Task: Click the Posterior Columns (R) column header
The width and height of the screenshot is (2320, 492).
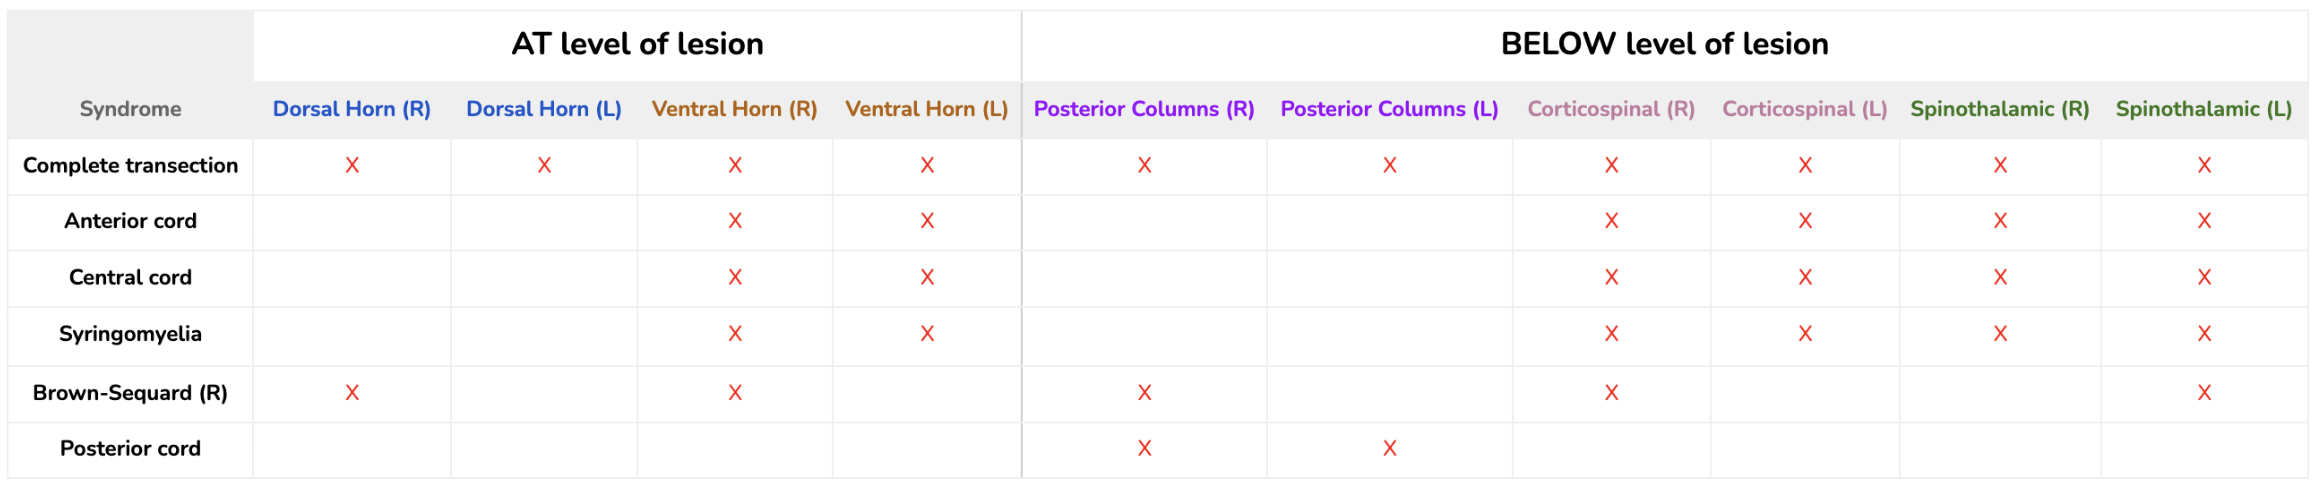Action: [1144, 109]
